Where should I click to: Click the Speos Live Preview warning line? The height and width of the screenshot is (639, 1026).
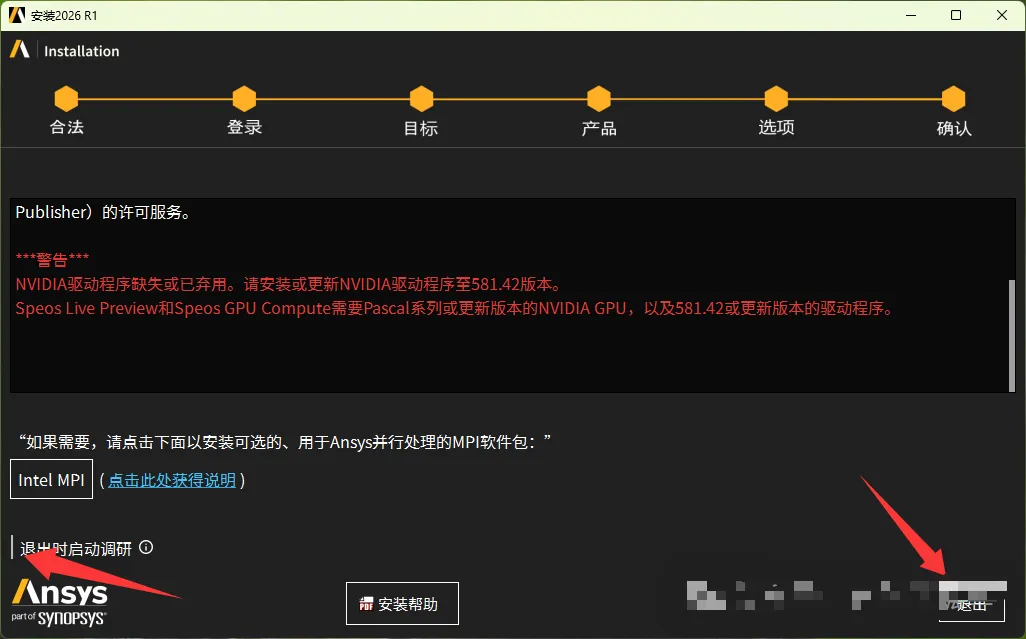click(455, 308)
